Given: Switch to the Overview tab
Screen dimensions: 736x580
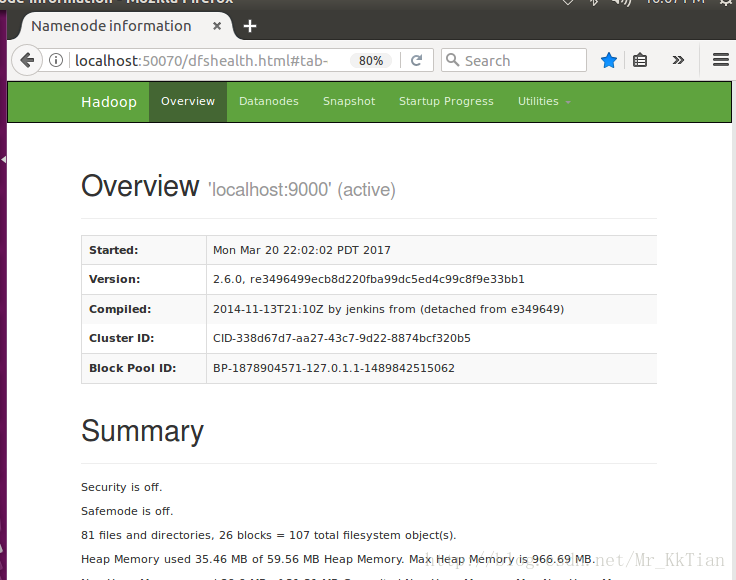Looking at the screenshot, I should pyautogui.click(x=188, y=101).
